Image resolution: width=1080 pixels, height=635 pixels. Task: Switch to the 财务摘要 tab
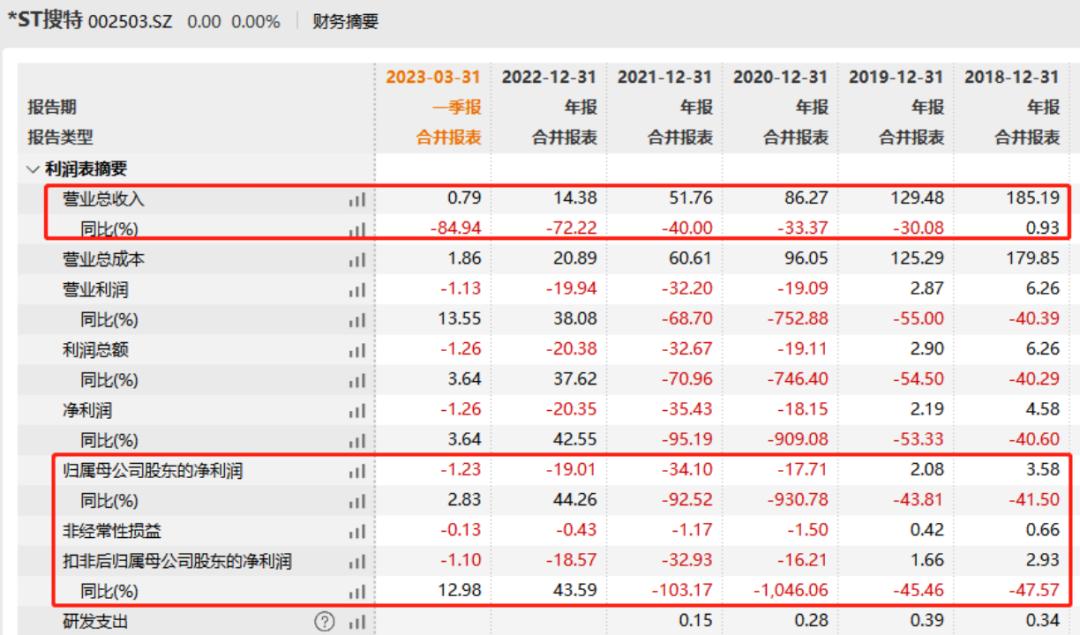[347, 20]
